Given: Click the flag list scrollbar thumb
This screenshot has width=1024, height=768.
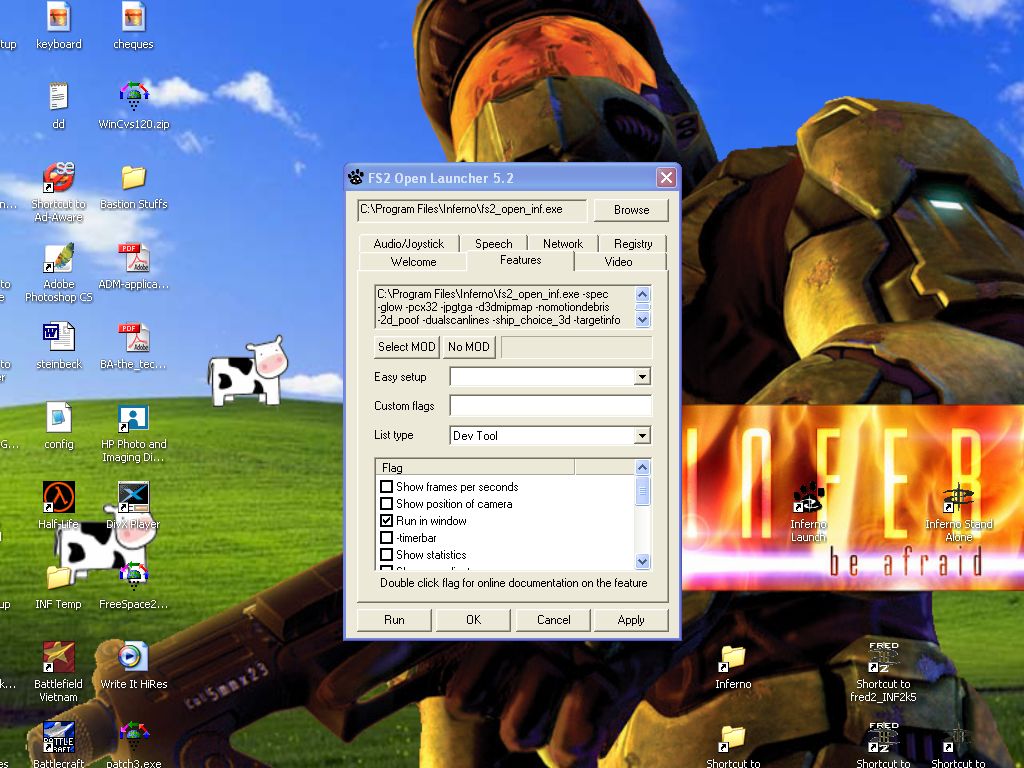Looking at the screenshot, I should pos(643,491).
